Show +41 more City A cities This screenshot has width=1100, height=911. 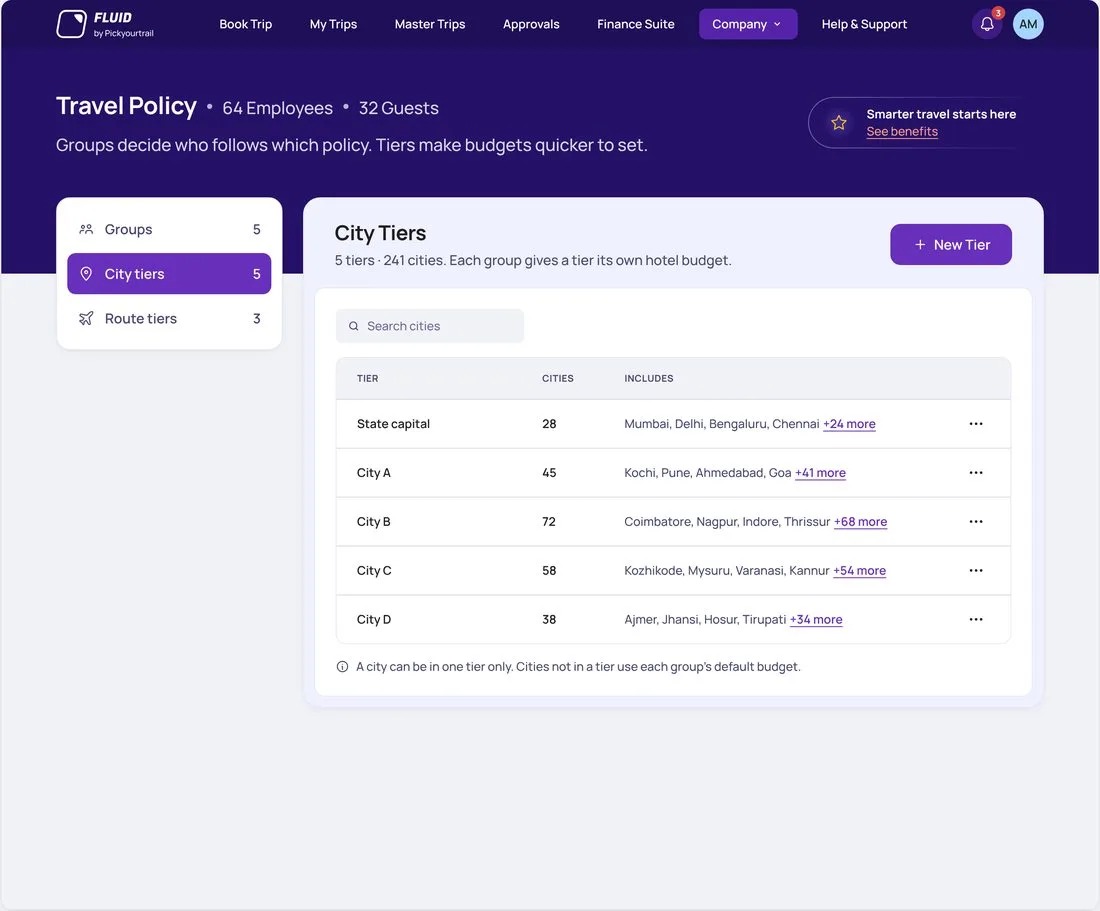pos(820,473)
